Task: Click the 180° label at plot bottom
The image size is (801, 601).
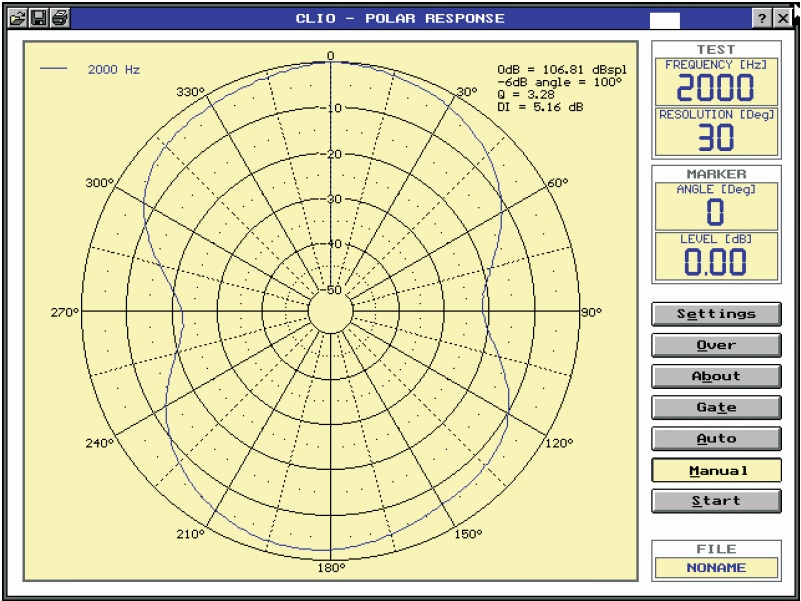Action: click(x=331, y=568)
